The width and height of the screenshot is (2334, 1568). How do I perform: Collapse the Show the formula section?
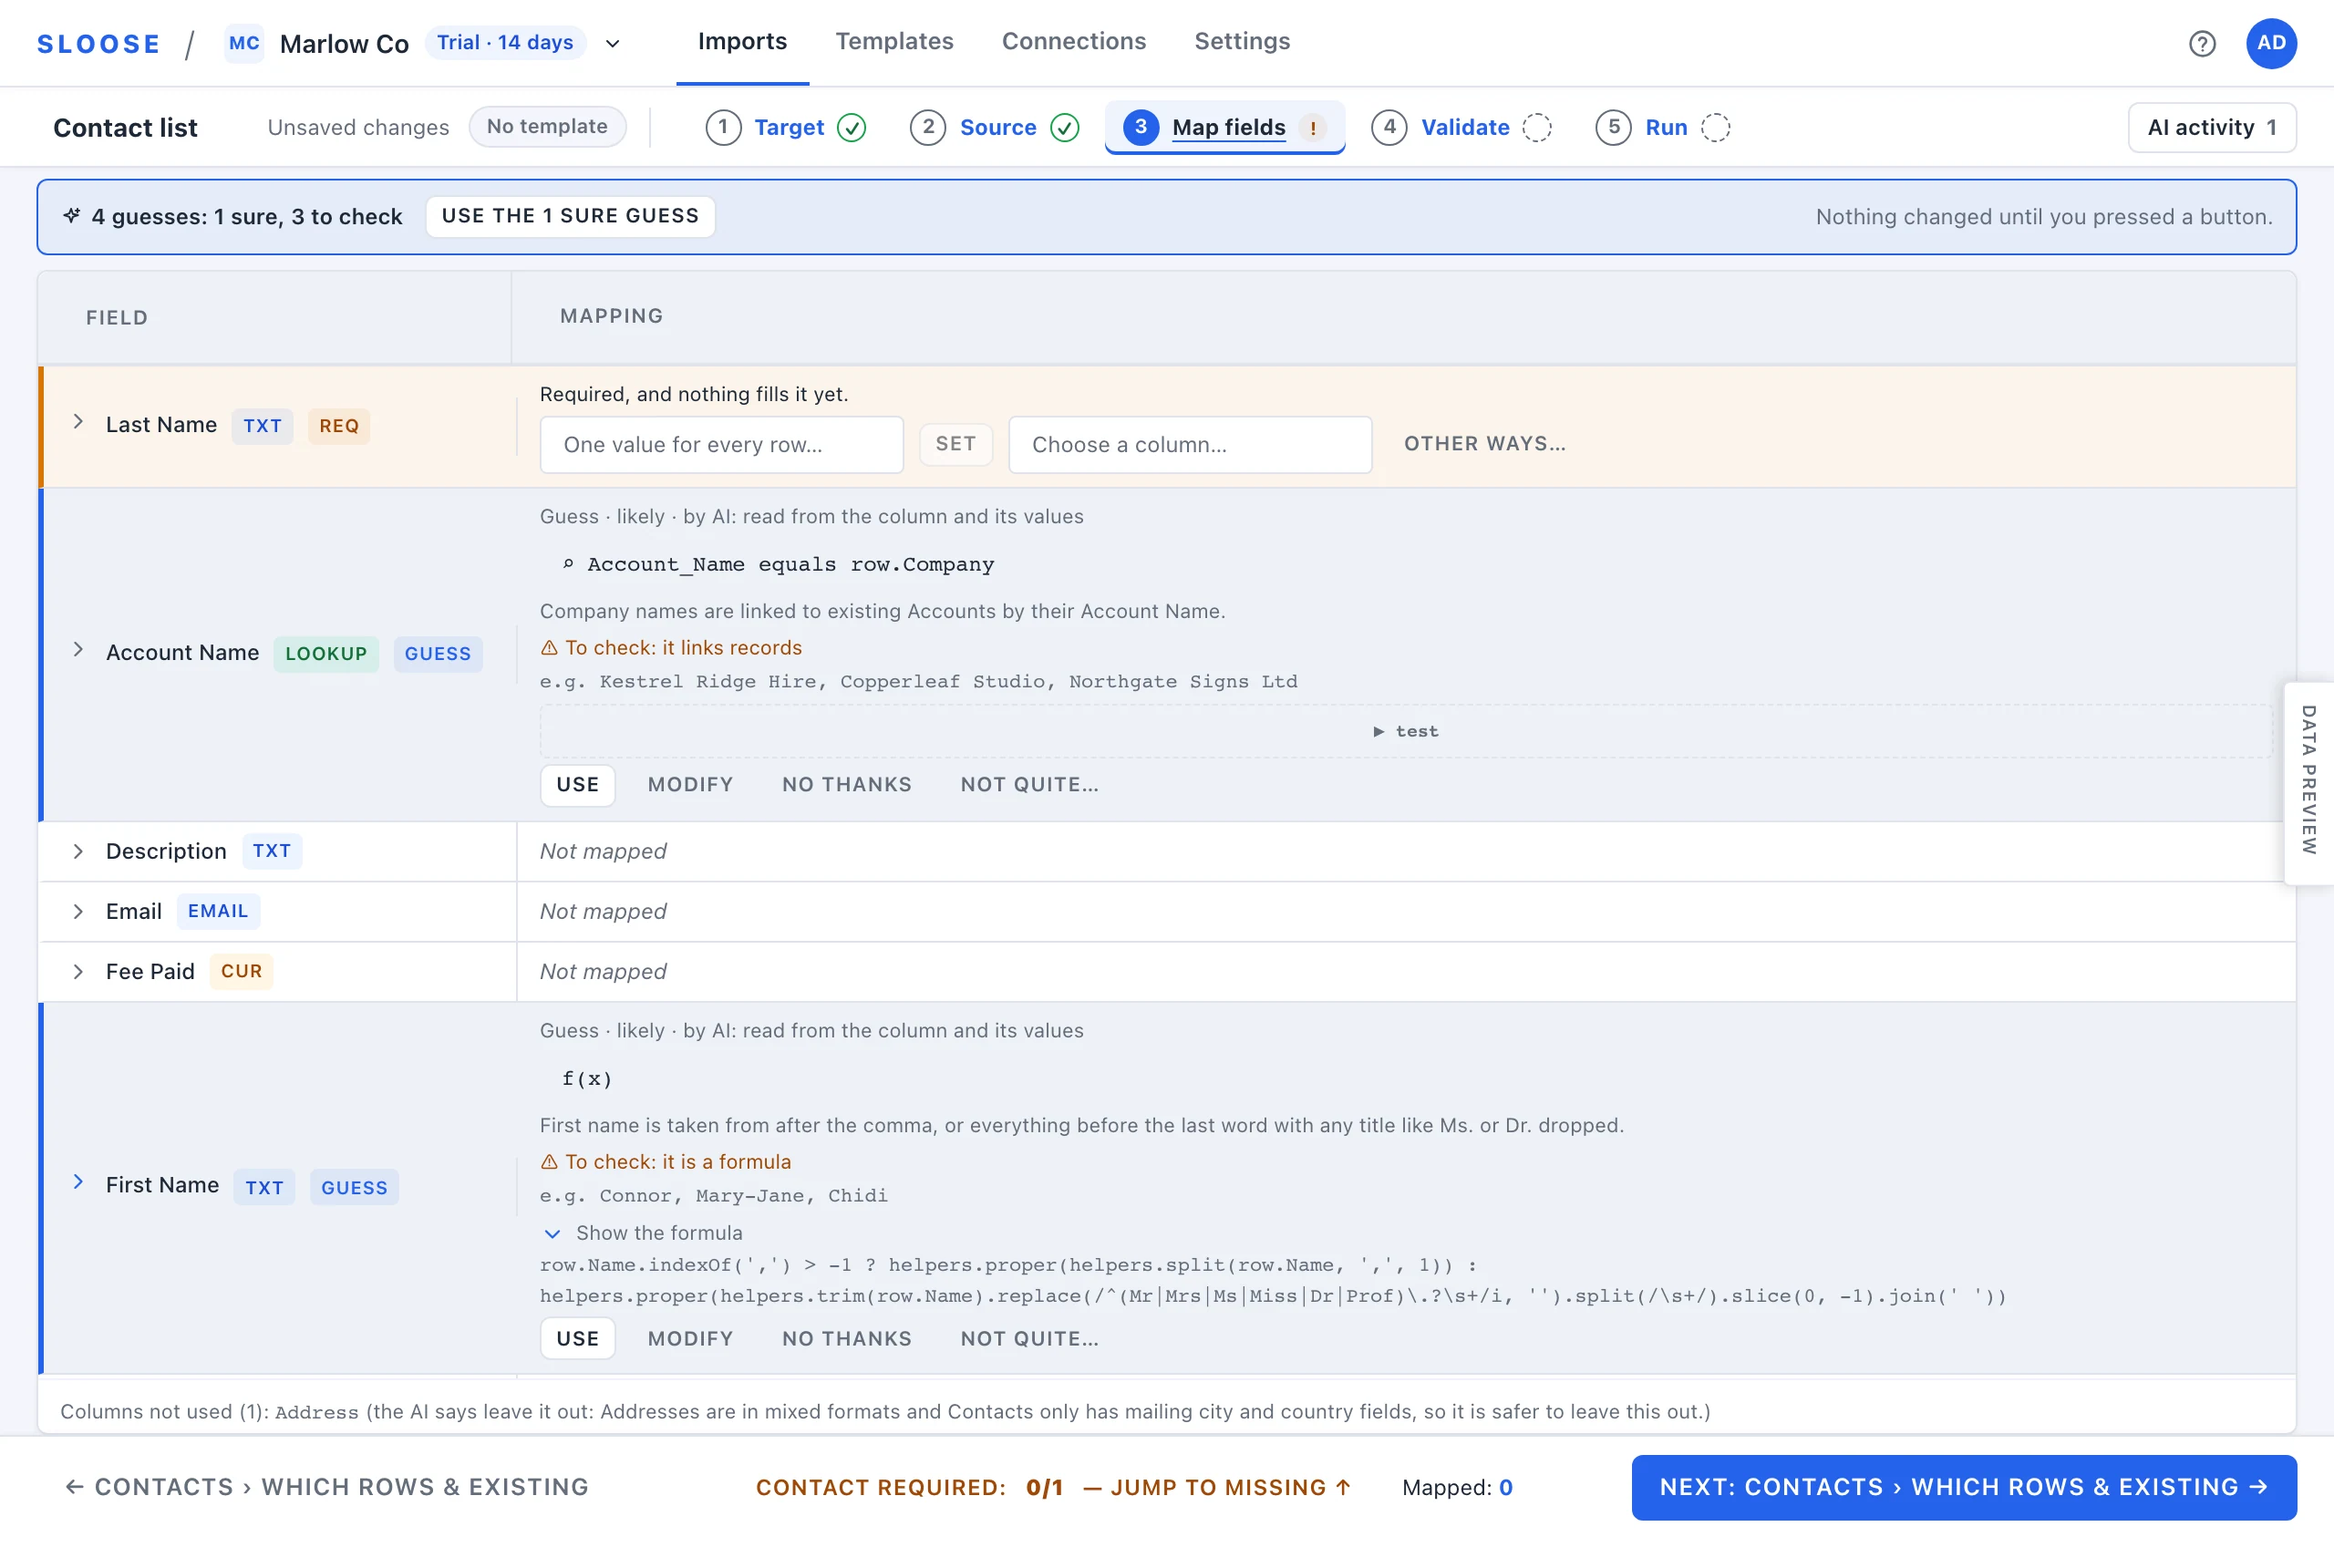(x=552, y=1234)
